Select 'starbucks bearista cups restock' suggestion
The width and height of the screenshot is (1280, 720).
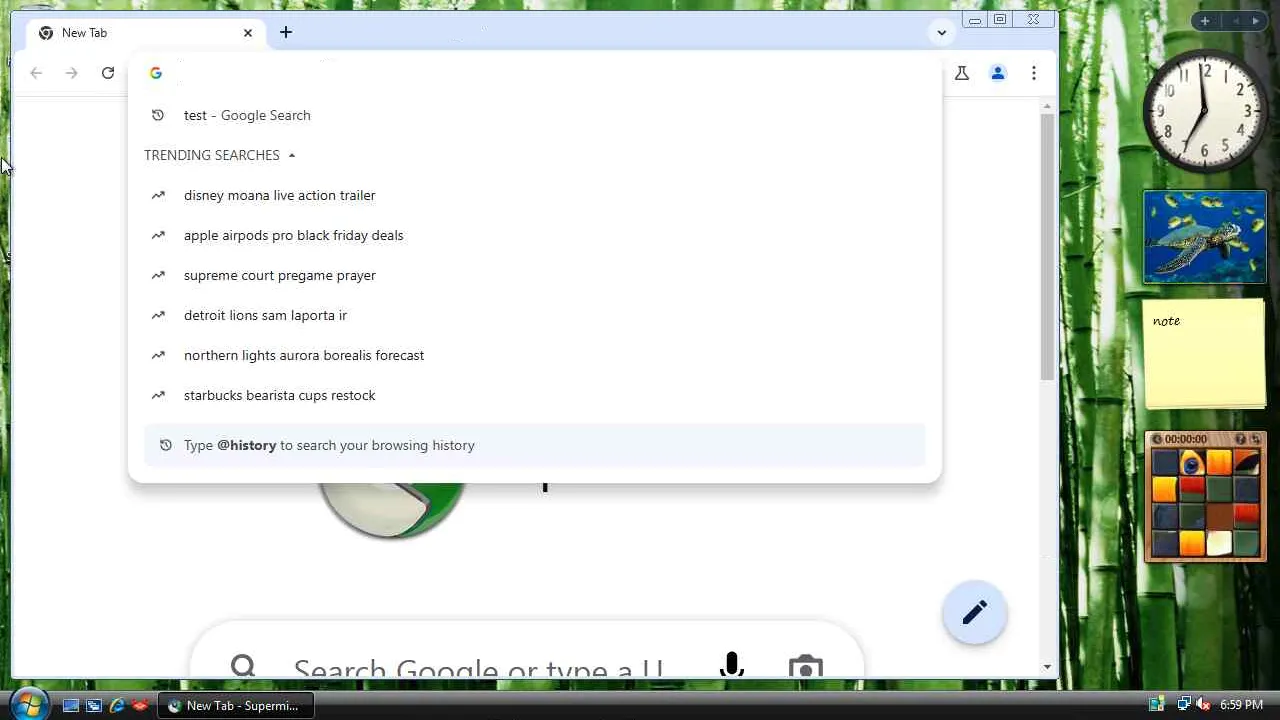tap(535, 395)
